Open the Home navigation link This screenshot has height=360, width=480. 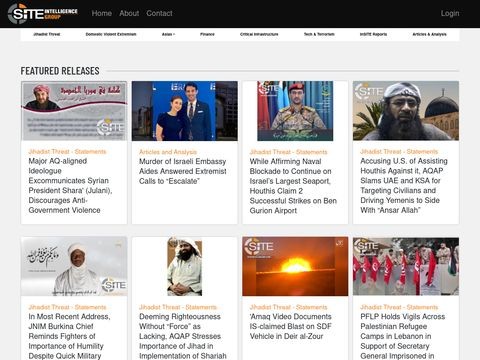[102, 13]
